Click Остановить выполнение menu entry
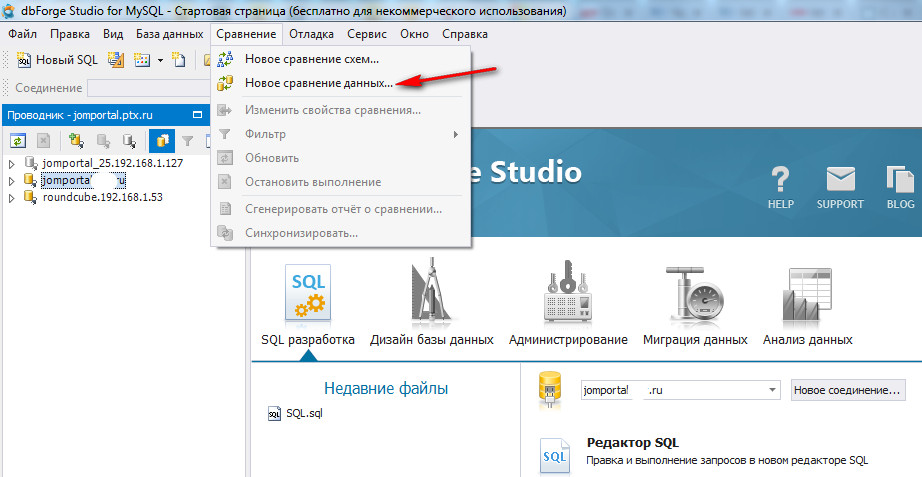 [x=340, y=182]
